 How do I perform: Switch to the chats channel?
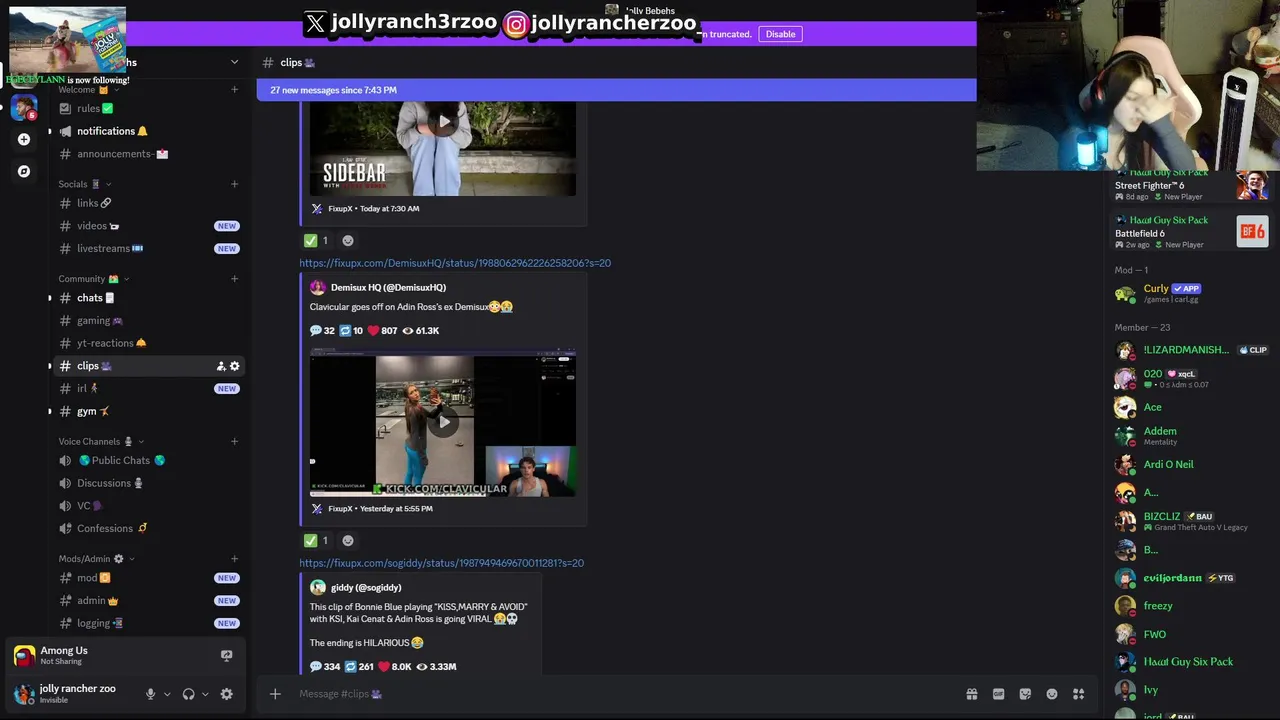coord(148,298)
